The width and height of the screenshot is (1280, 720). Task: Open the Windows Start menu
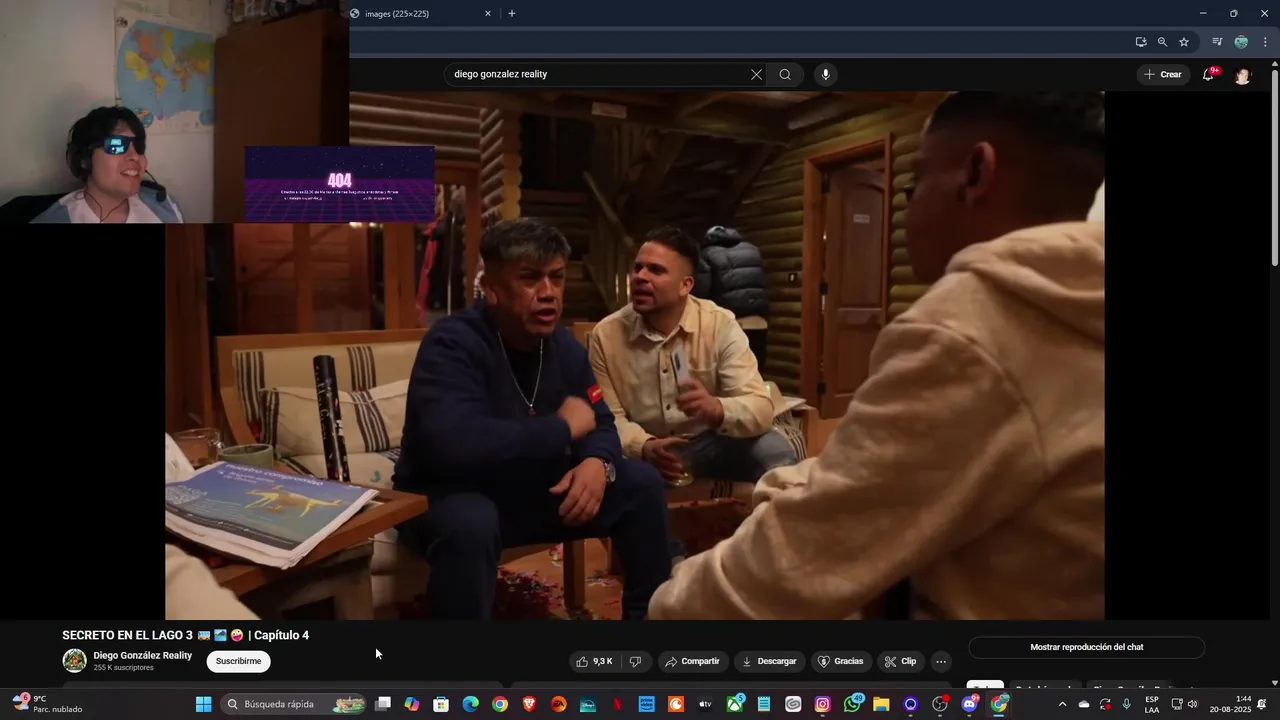tap(203, 704)
